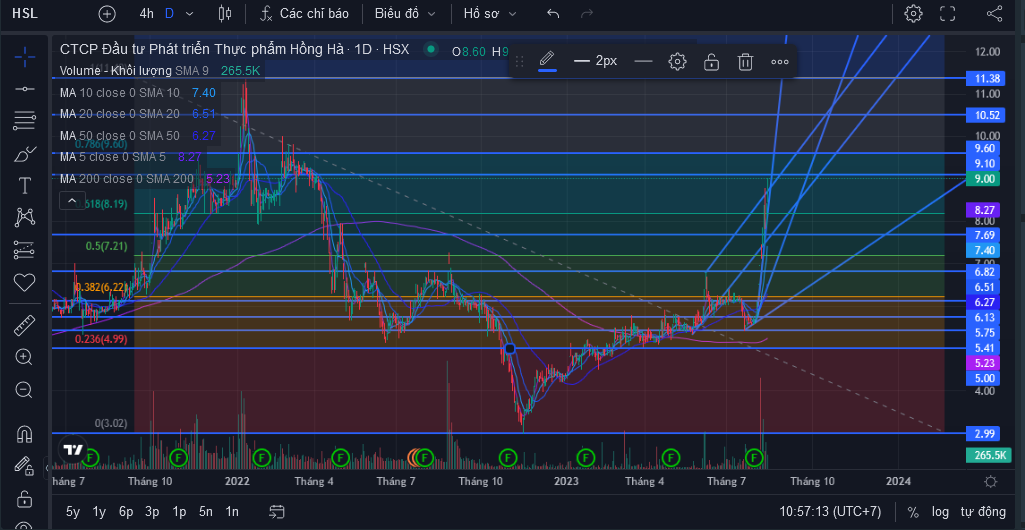Open the time axis settings gear
The image size is (1025, 530).
tap(990, 482)
